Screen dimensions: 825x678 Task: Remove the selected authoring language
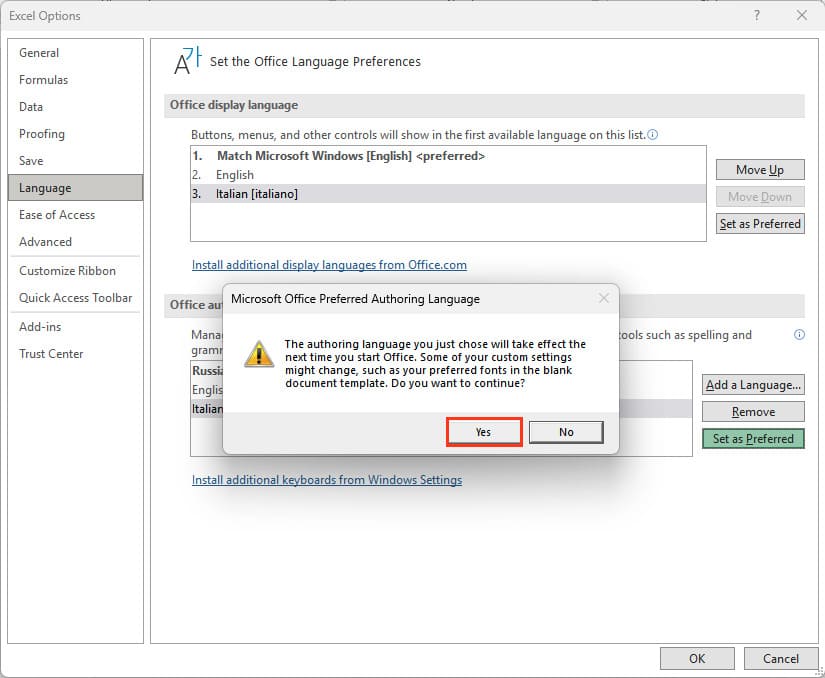pyautogui.click(x=753, y=412)
